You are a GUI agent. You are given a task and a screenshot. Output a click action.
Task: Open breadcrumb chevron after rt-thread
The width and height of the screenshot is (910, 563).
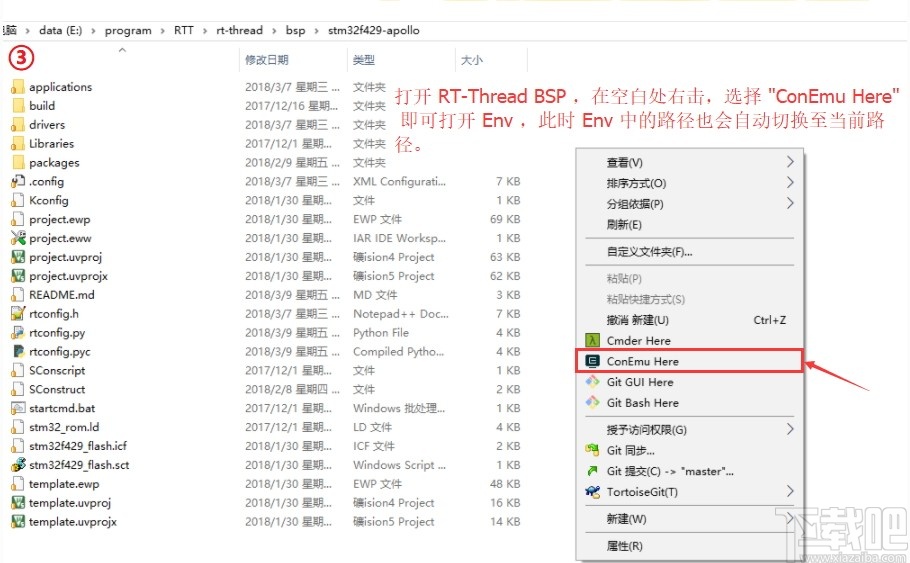click(x=274, y=31)
